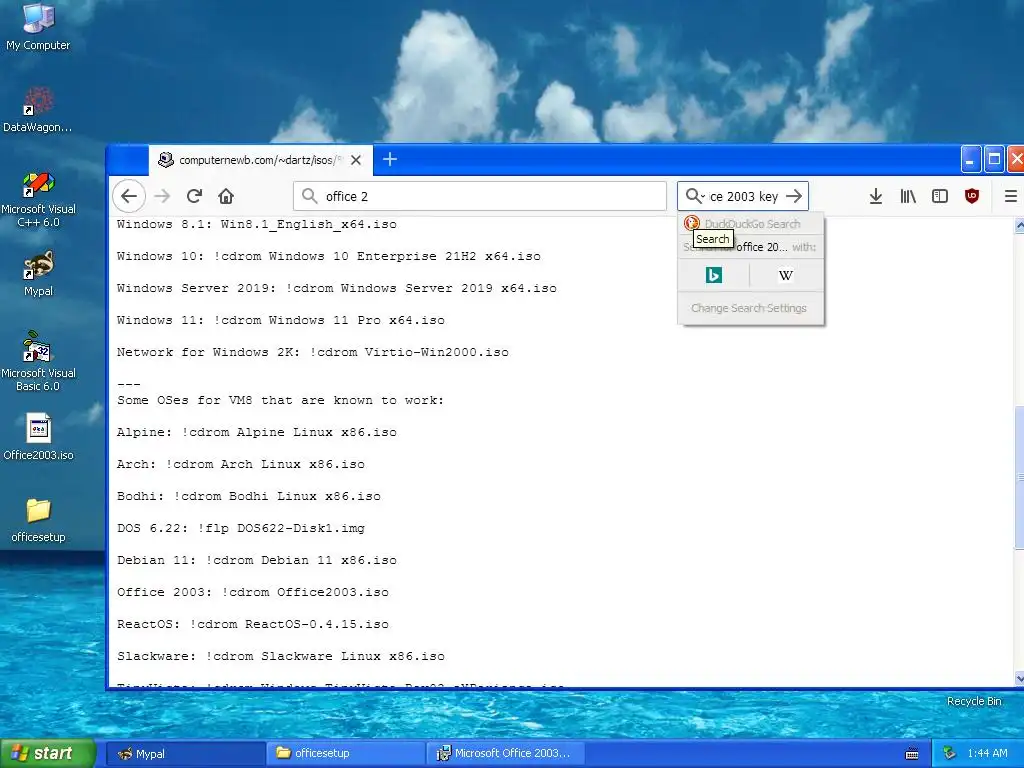Click 'Windows 8.1: Win8.1_English_x64.iso' line
Screen dimensions: 1024x768
tap(257, 224)
